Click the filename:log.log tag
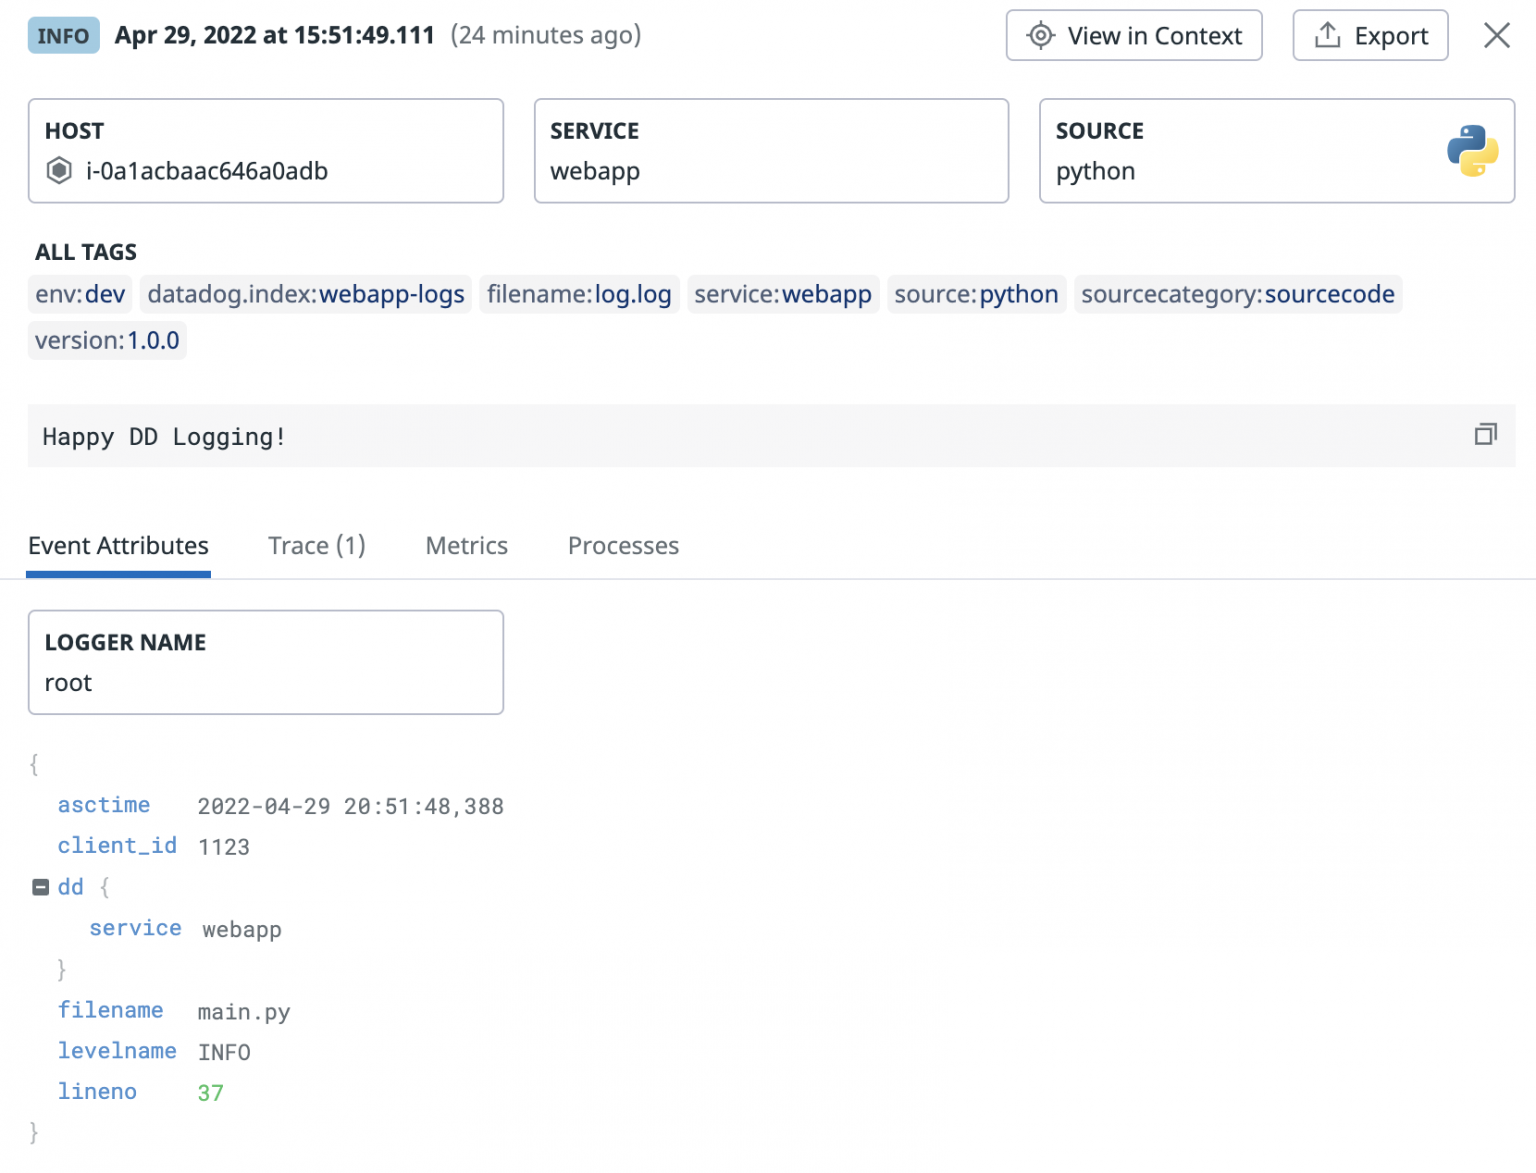 (x=579, y=294)
